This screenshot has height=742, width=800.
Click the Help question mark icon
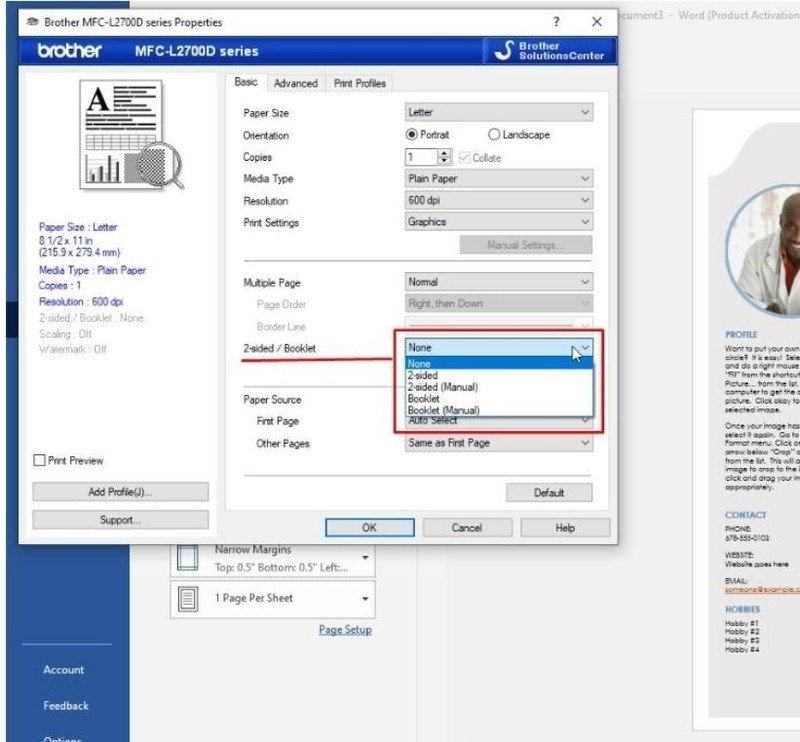point(556,22)
